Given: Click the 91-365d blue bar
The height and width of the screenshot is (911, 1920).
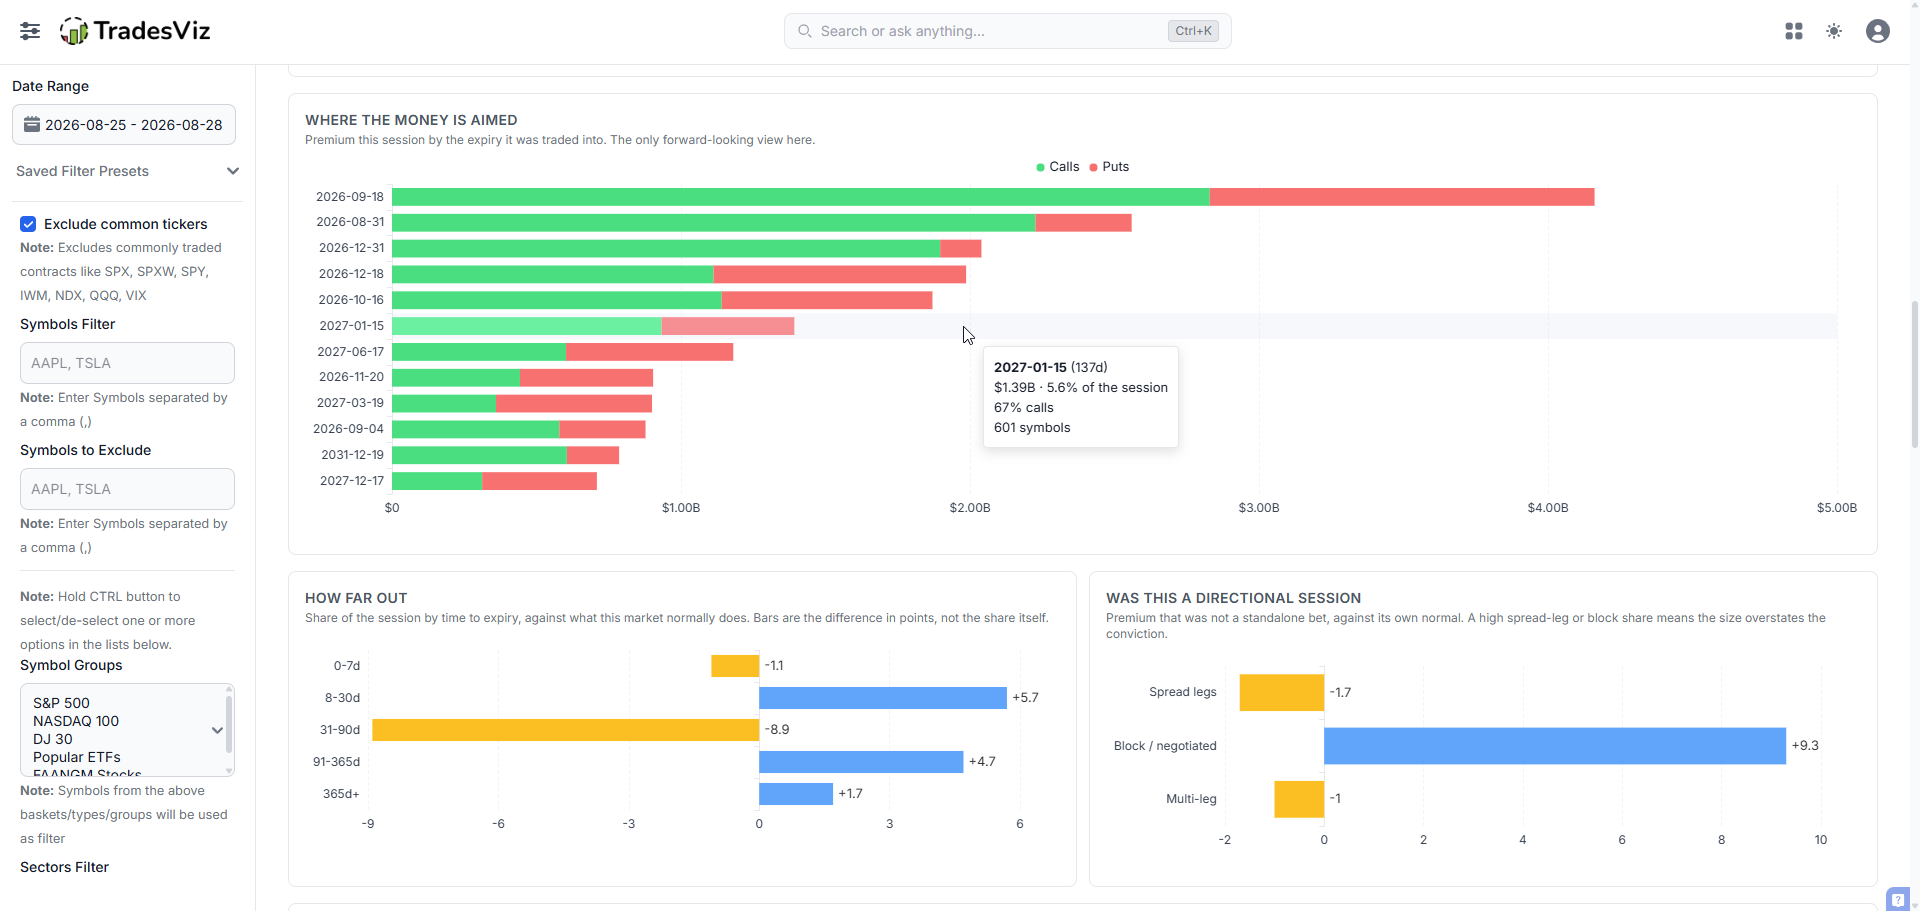Looking at the screenshot, I should click(861, 762).
